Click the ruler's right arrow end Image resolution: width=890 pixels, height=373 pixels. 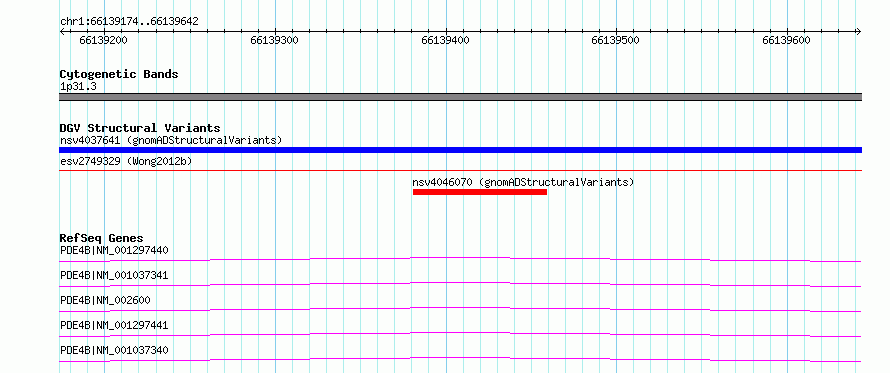click(x=858, y=32)
